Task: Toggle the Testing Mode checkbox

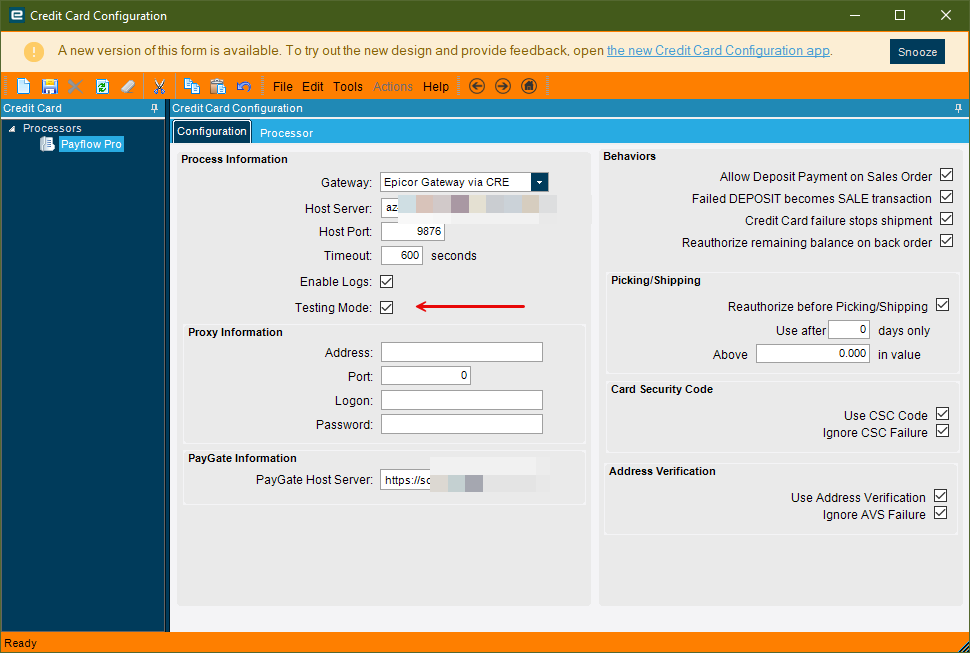Action: tap(387, 308)
